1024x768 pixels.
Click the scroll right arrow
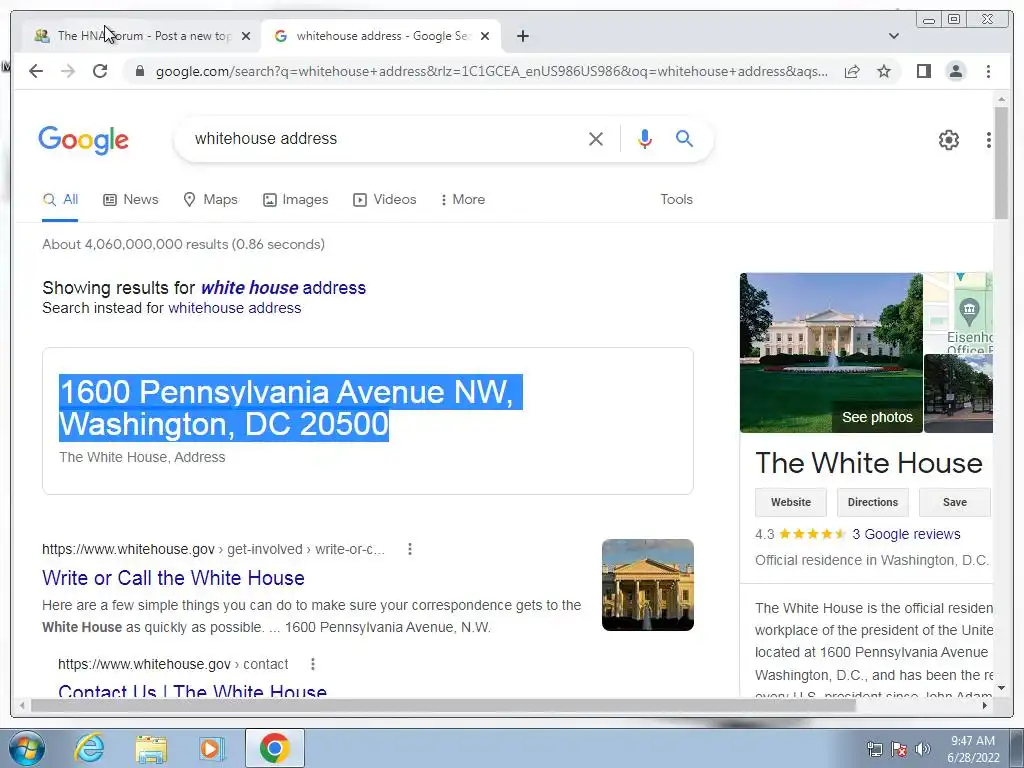point(985,705)
